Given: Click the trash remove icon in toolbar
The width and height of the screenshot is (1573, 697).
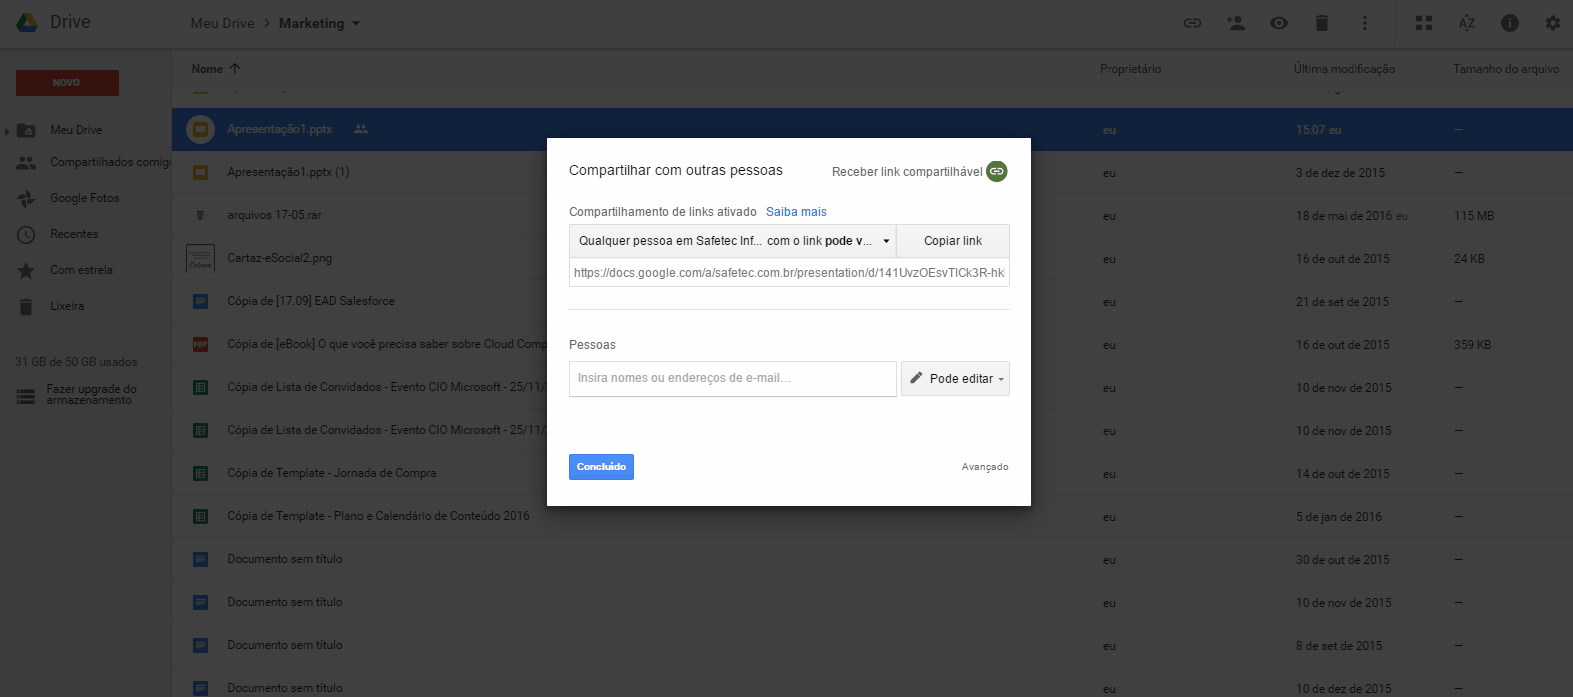Looking at the screenshot, I should pyautogui.click(x=1322, y=23).
